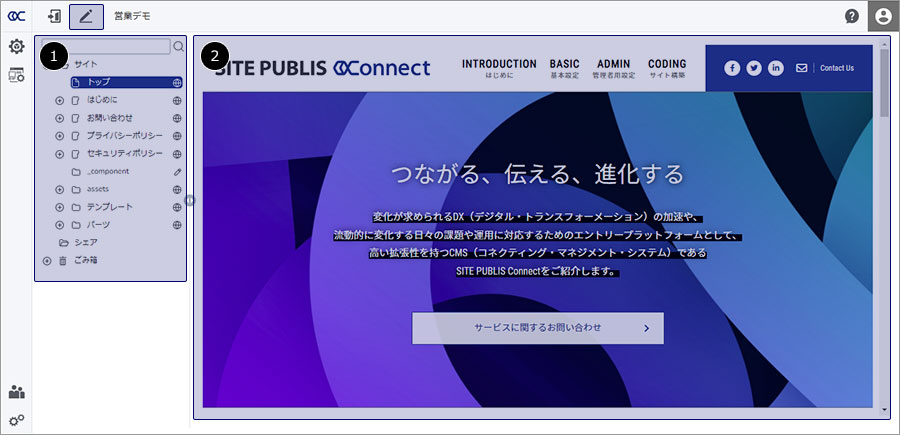
Task: Toggle globe publish icon for トップ page
Action: [x=177, y=83]
